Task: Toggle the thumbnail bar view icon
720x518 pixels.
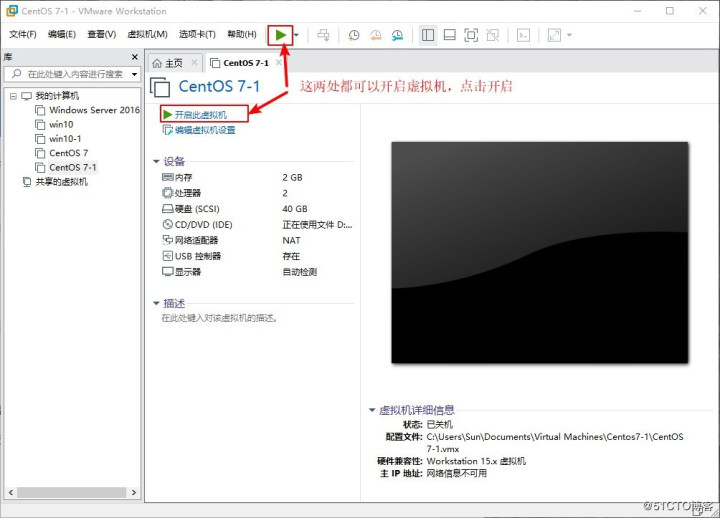Action: click(450, 35)
